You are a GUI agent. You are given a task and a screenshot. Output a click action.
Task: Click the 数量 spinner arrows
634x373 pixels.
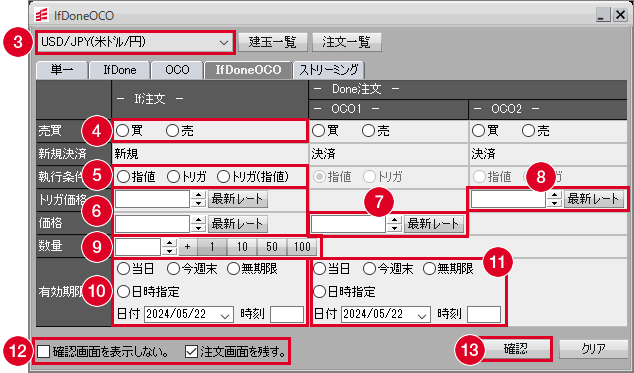[x=169, y=247]
